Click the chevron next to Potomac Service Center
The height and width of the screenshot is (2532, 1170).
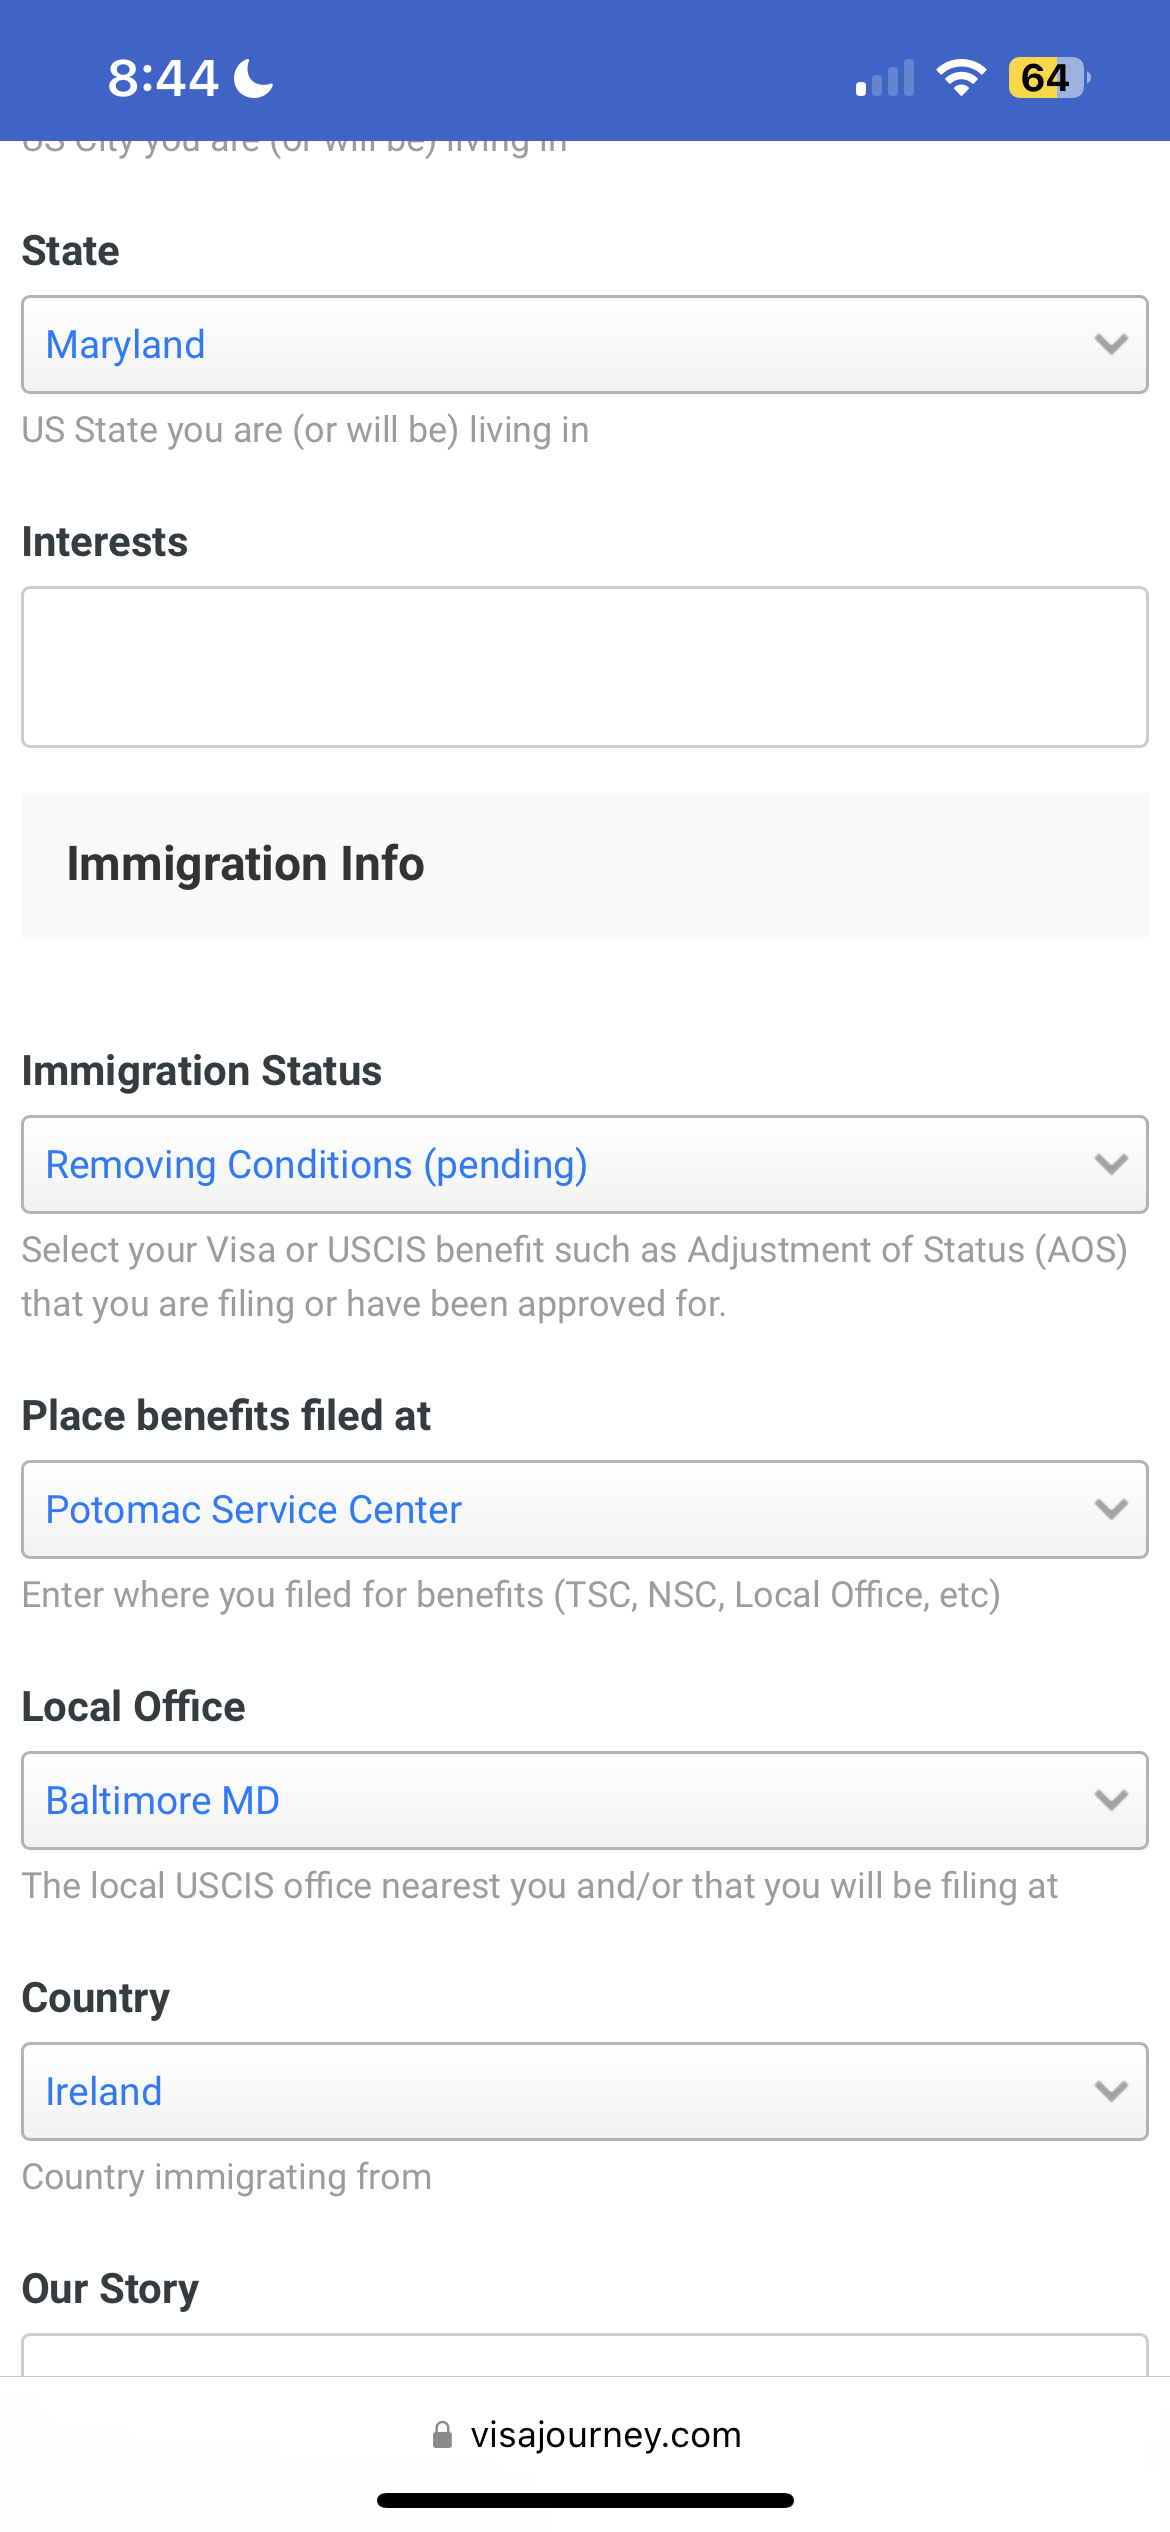tap(1111, 1509)
